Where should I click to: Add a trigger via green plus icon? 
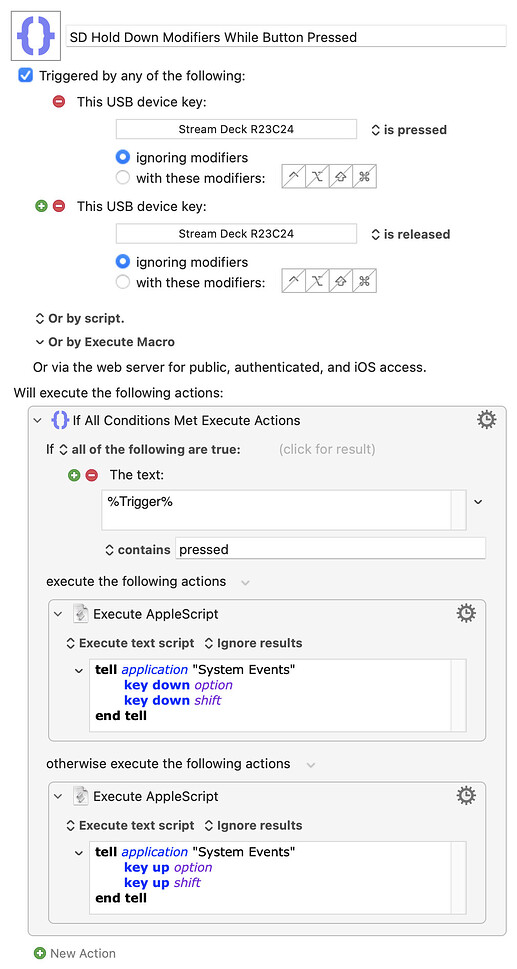coord(41,206)
